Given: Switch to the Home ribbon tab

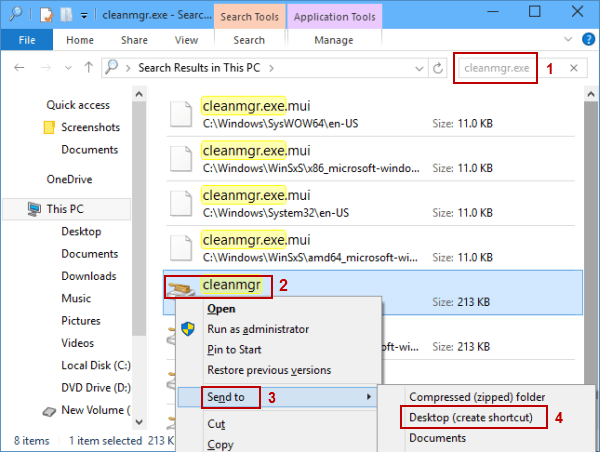Looking at the screenshot, I should click(80, 40).
